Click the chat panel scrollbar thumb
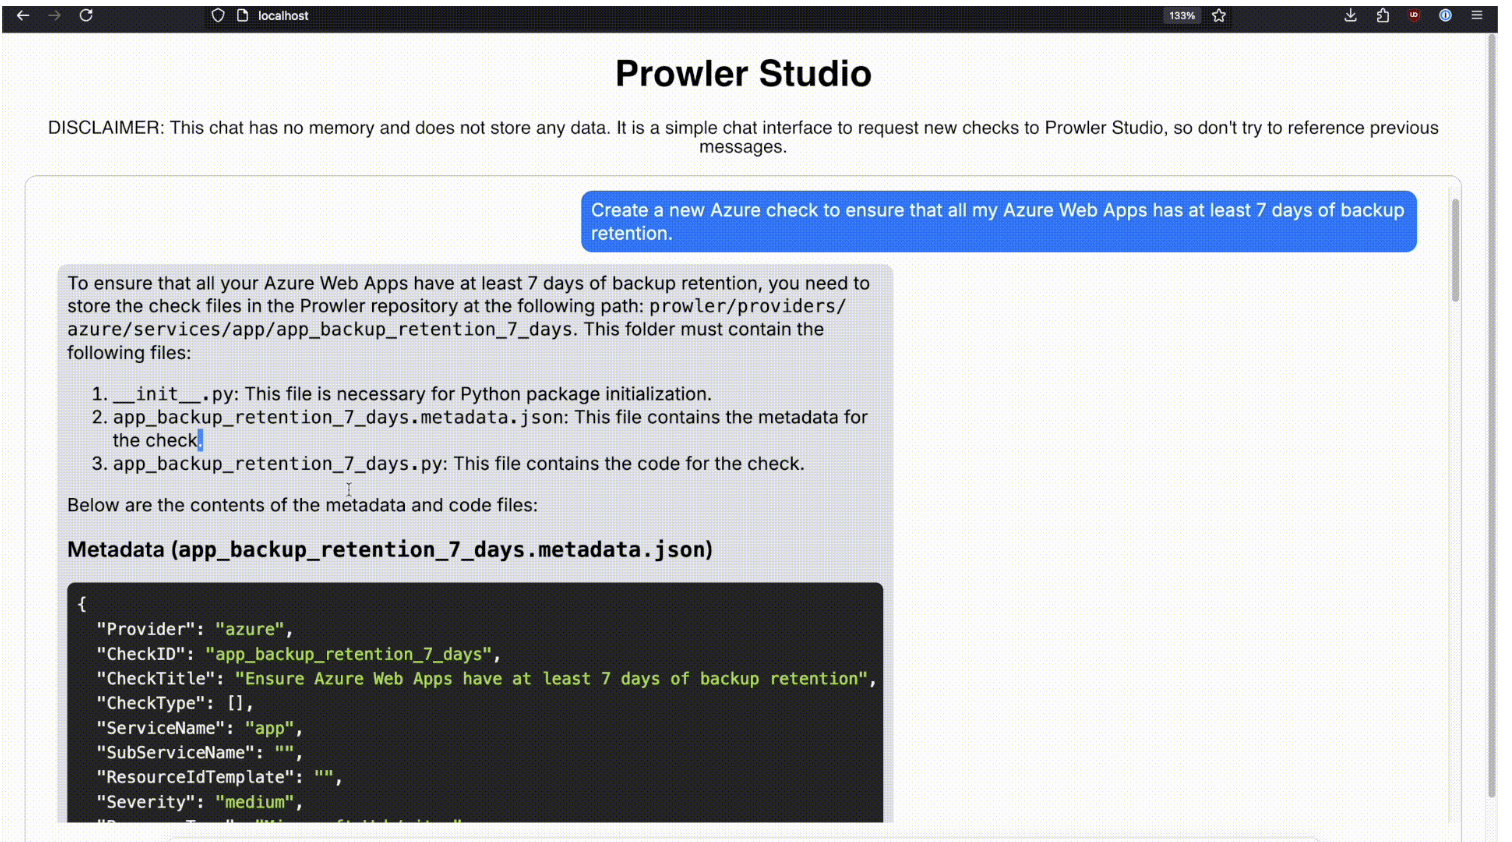The height and width of the screenshot is (842, 1512). [1455, 250]
